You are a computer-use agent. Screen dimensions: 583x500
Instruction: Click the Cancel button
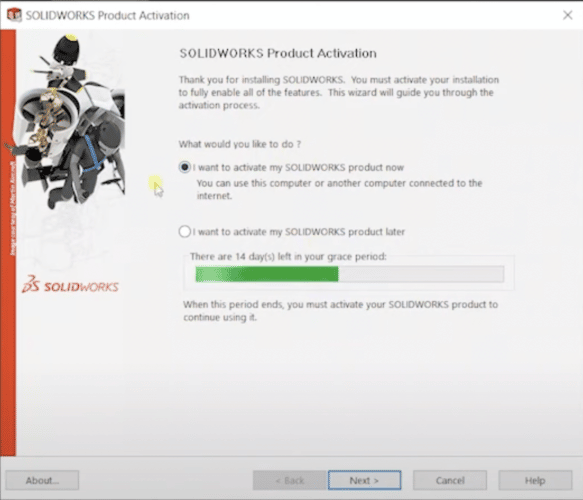tap(450, 480)
